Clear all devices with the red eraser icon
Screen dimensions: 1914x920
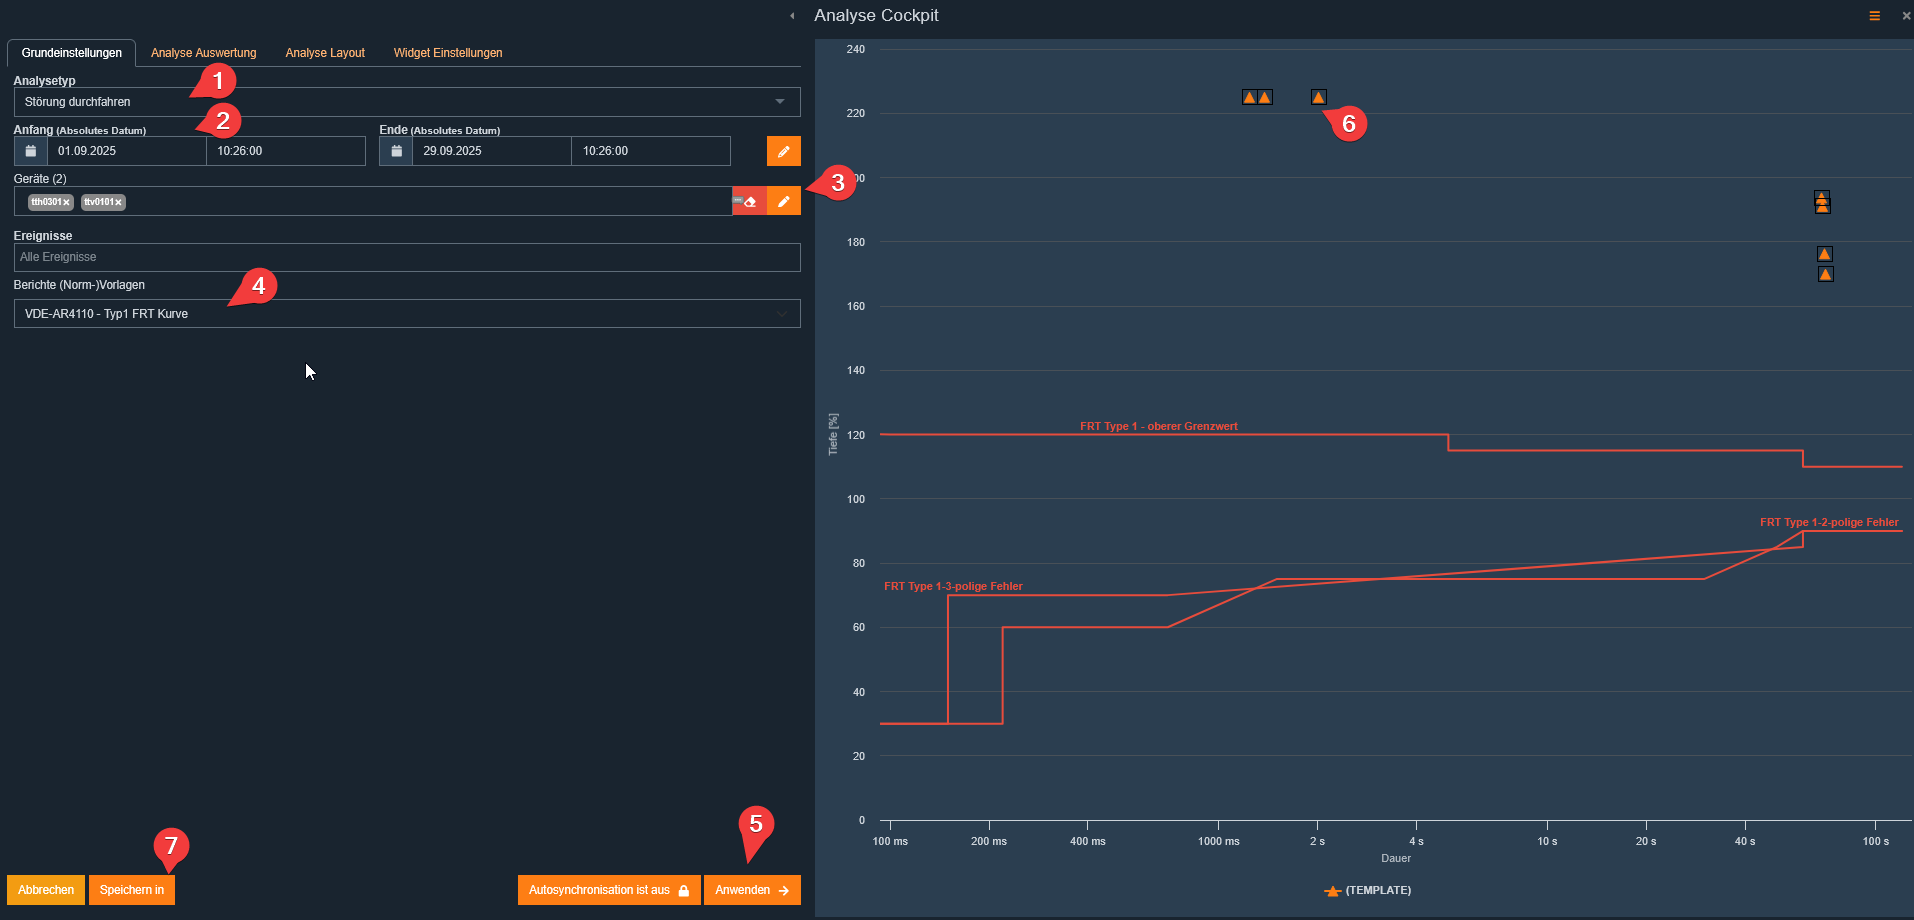tap(749, 201)
